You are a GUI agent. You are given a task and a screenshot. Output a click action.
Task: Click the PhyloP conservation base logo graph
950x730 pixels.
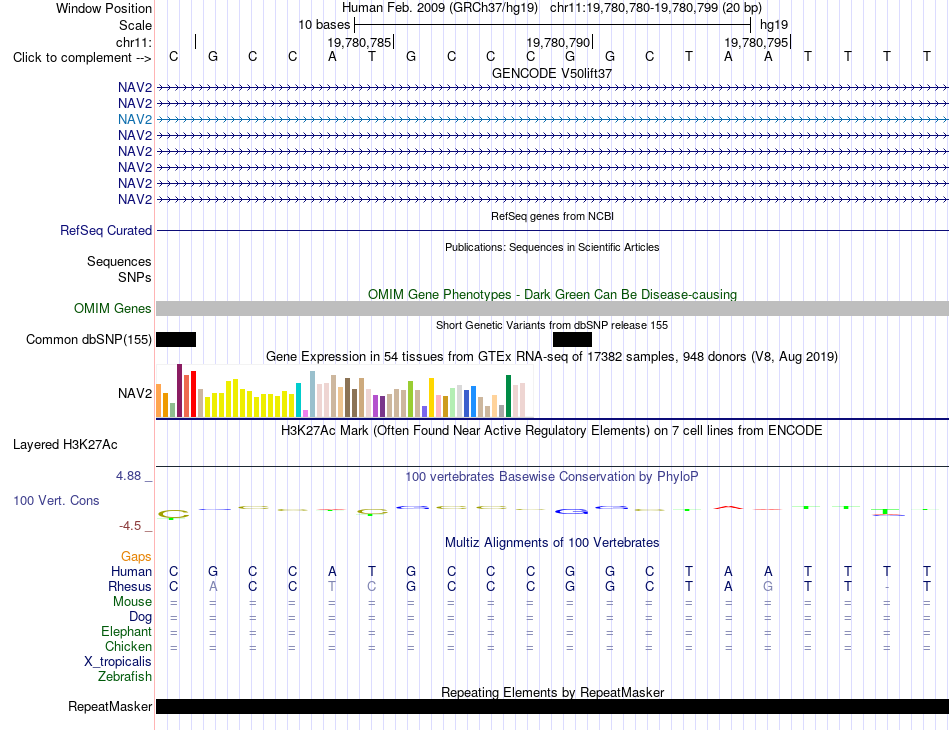click(x=552, y=511)
